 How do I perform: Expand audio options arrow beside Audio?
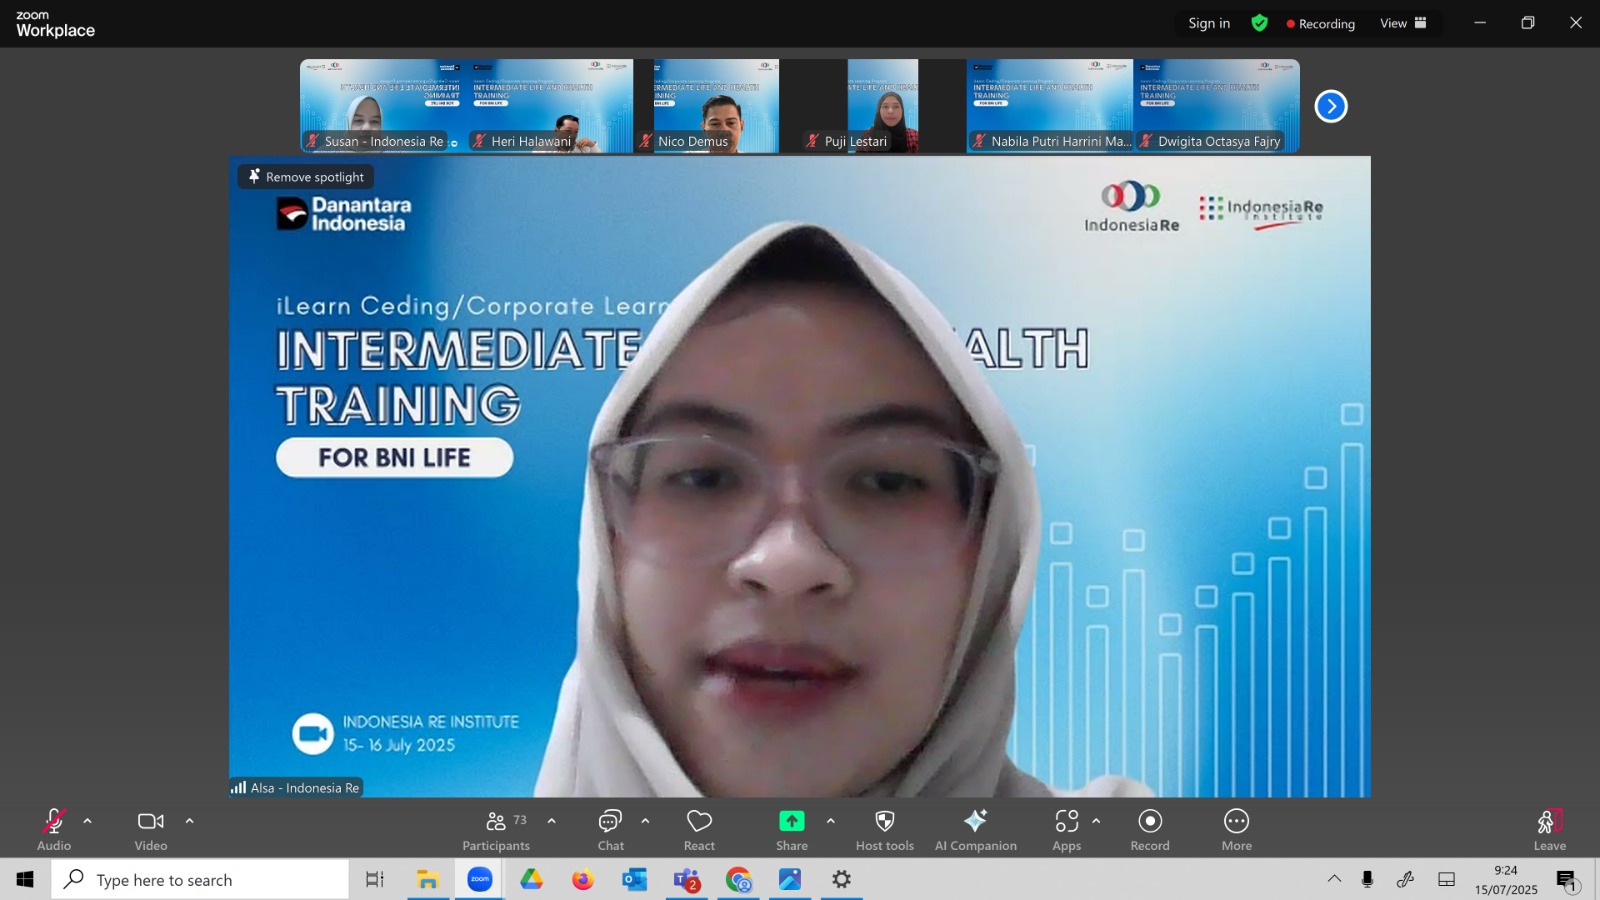pos(87,821)
